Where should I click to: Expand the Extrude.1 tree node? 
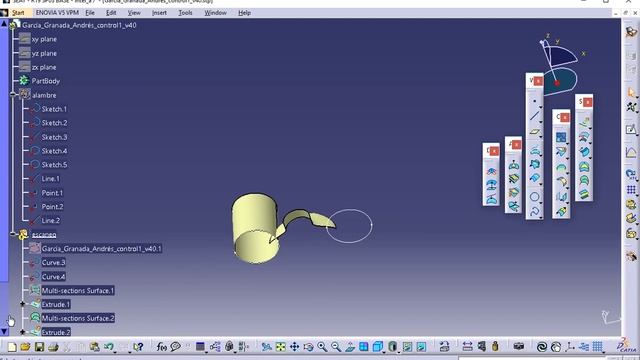pyautogui.click(x=22, y=304)
